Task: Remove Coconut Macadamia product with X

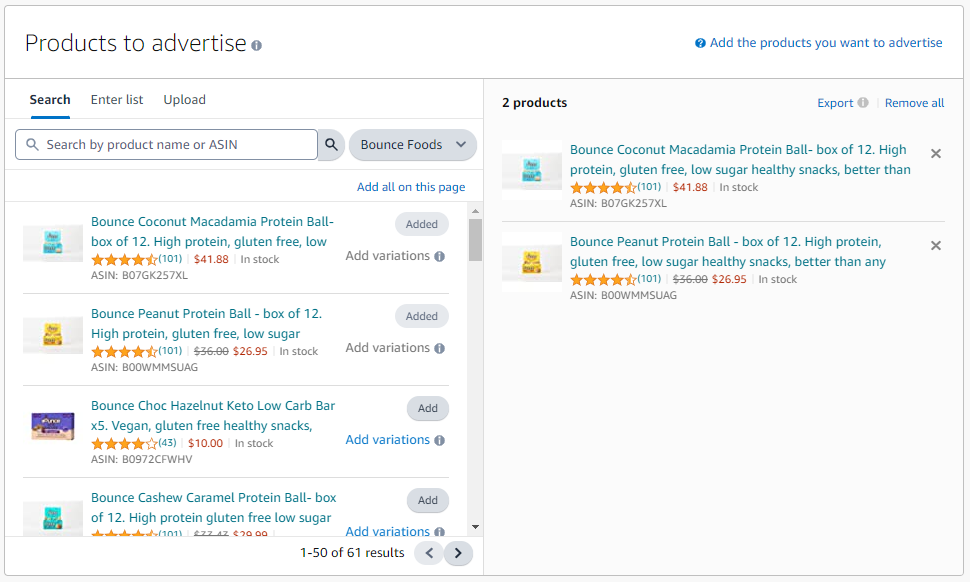Action: tap(936, 153)
